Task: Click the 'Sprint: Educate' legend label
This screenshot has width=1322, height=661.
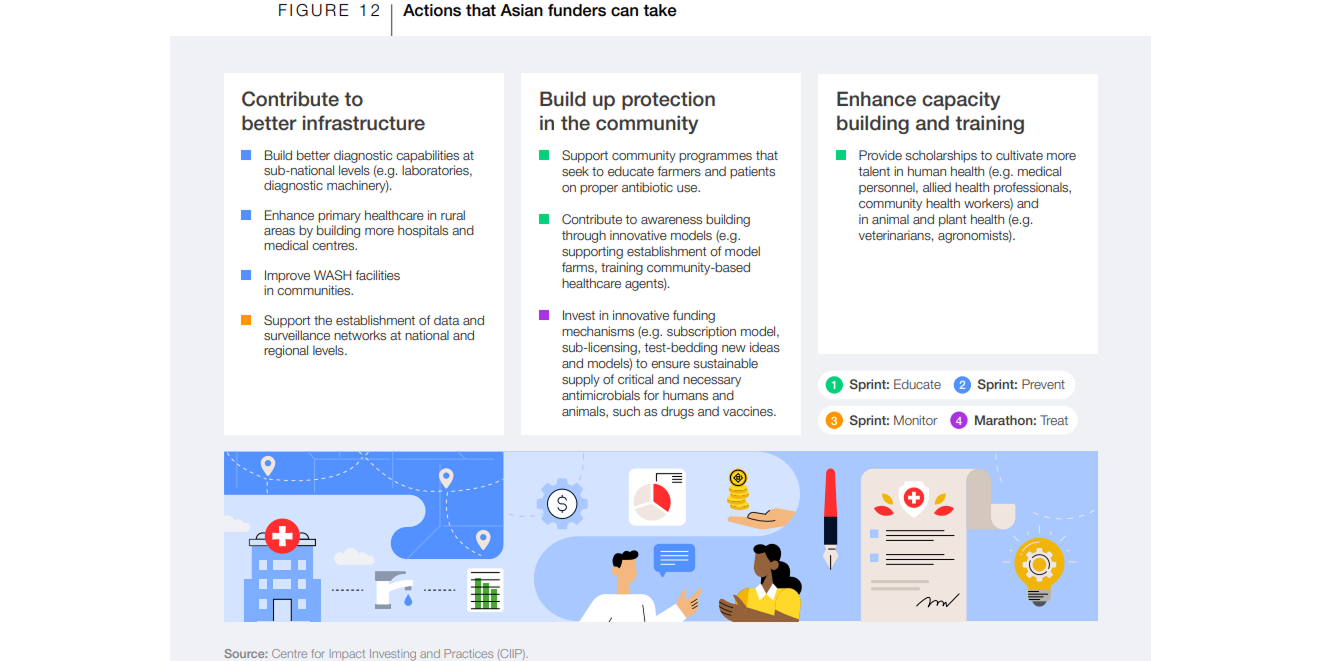Action: (895, 385)
